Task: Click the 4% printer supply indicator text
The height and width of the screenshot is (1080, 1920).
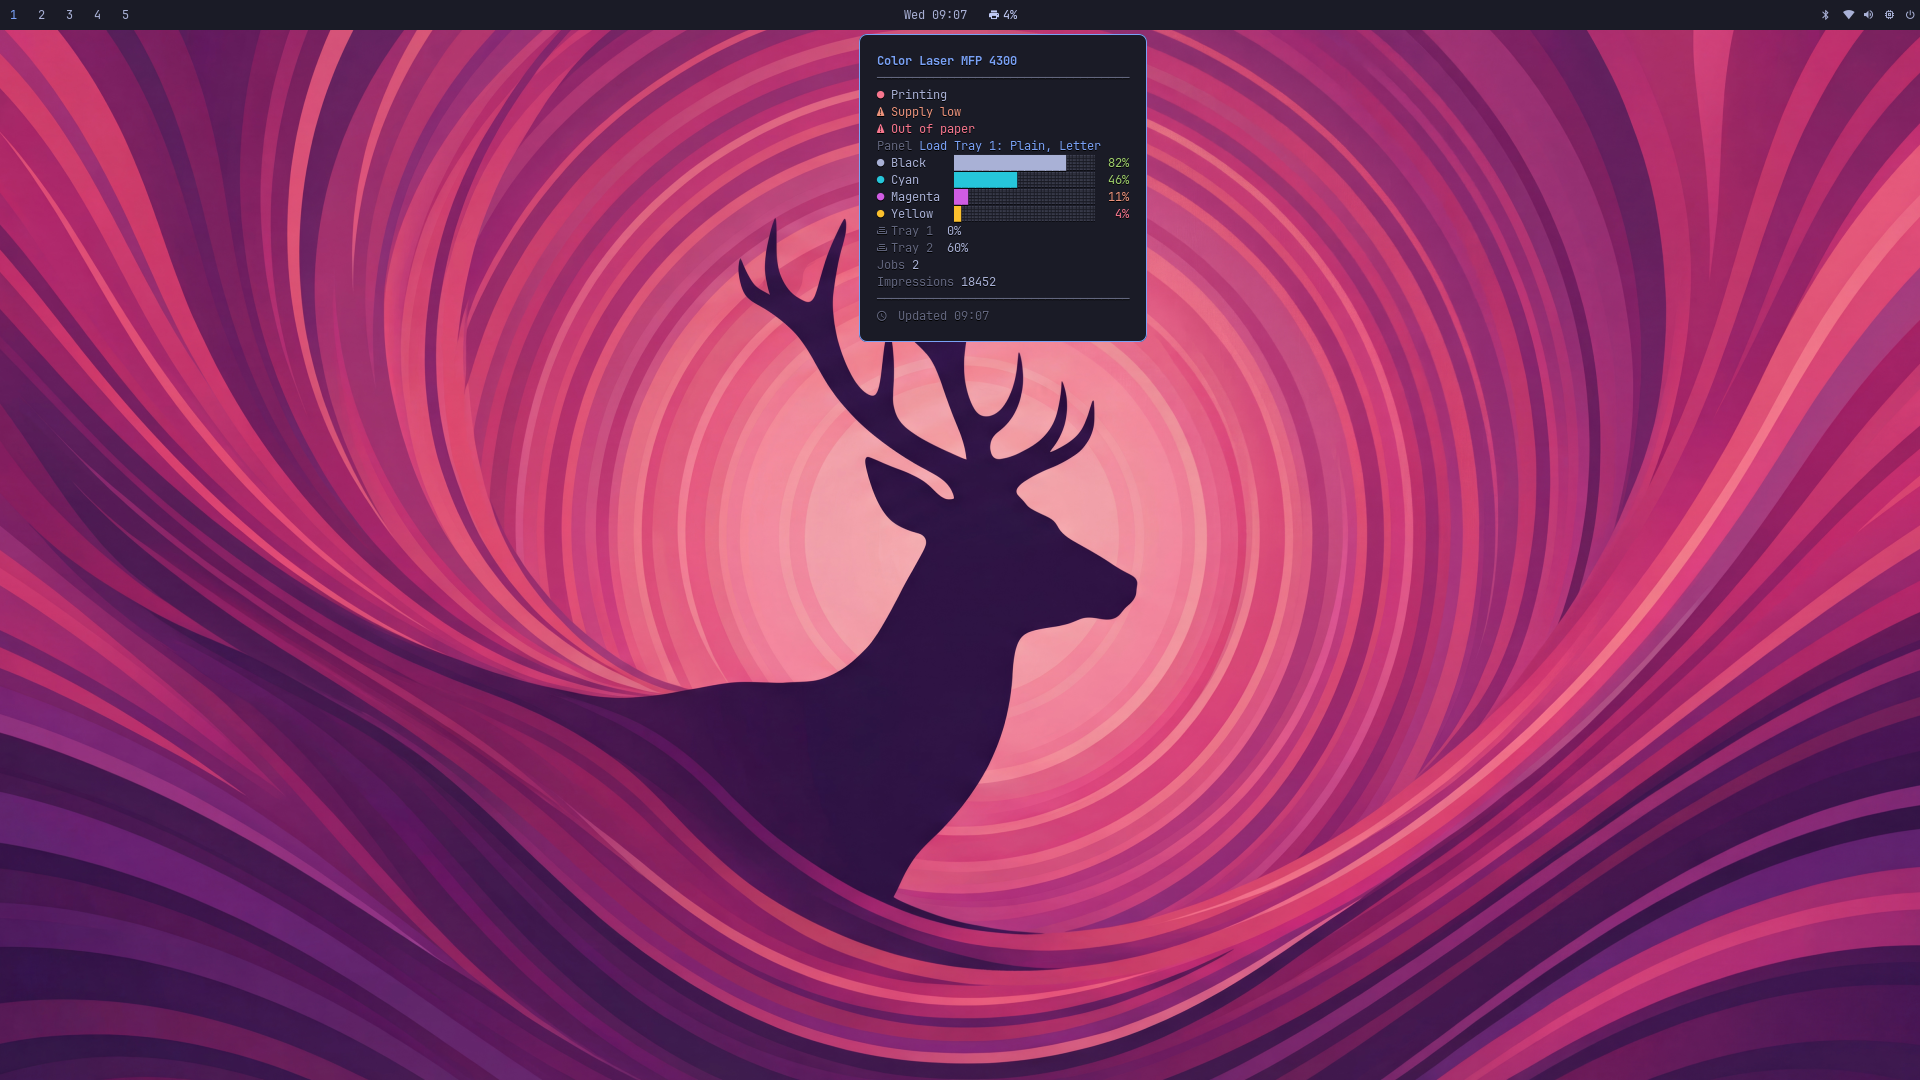Action: [1010, 15]
